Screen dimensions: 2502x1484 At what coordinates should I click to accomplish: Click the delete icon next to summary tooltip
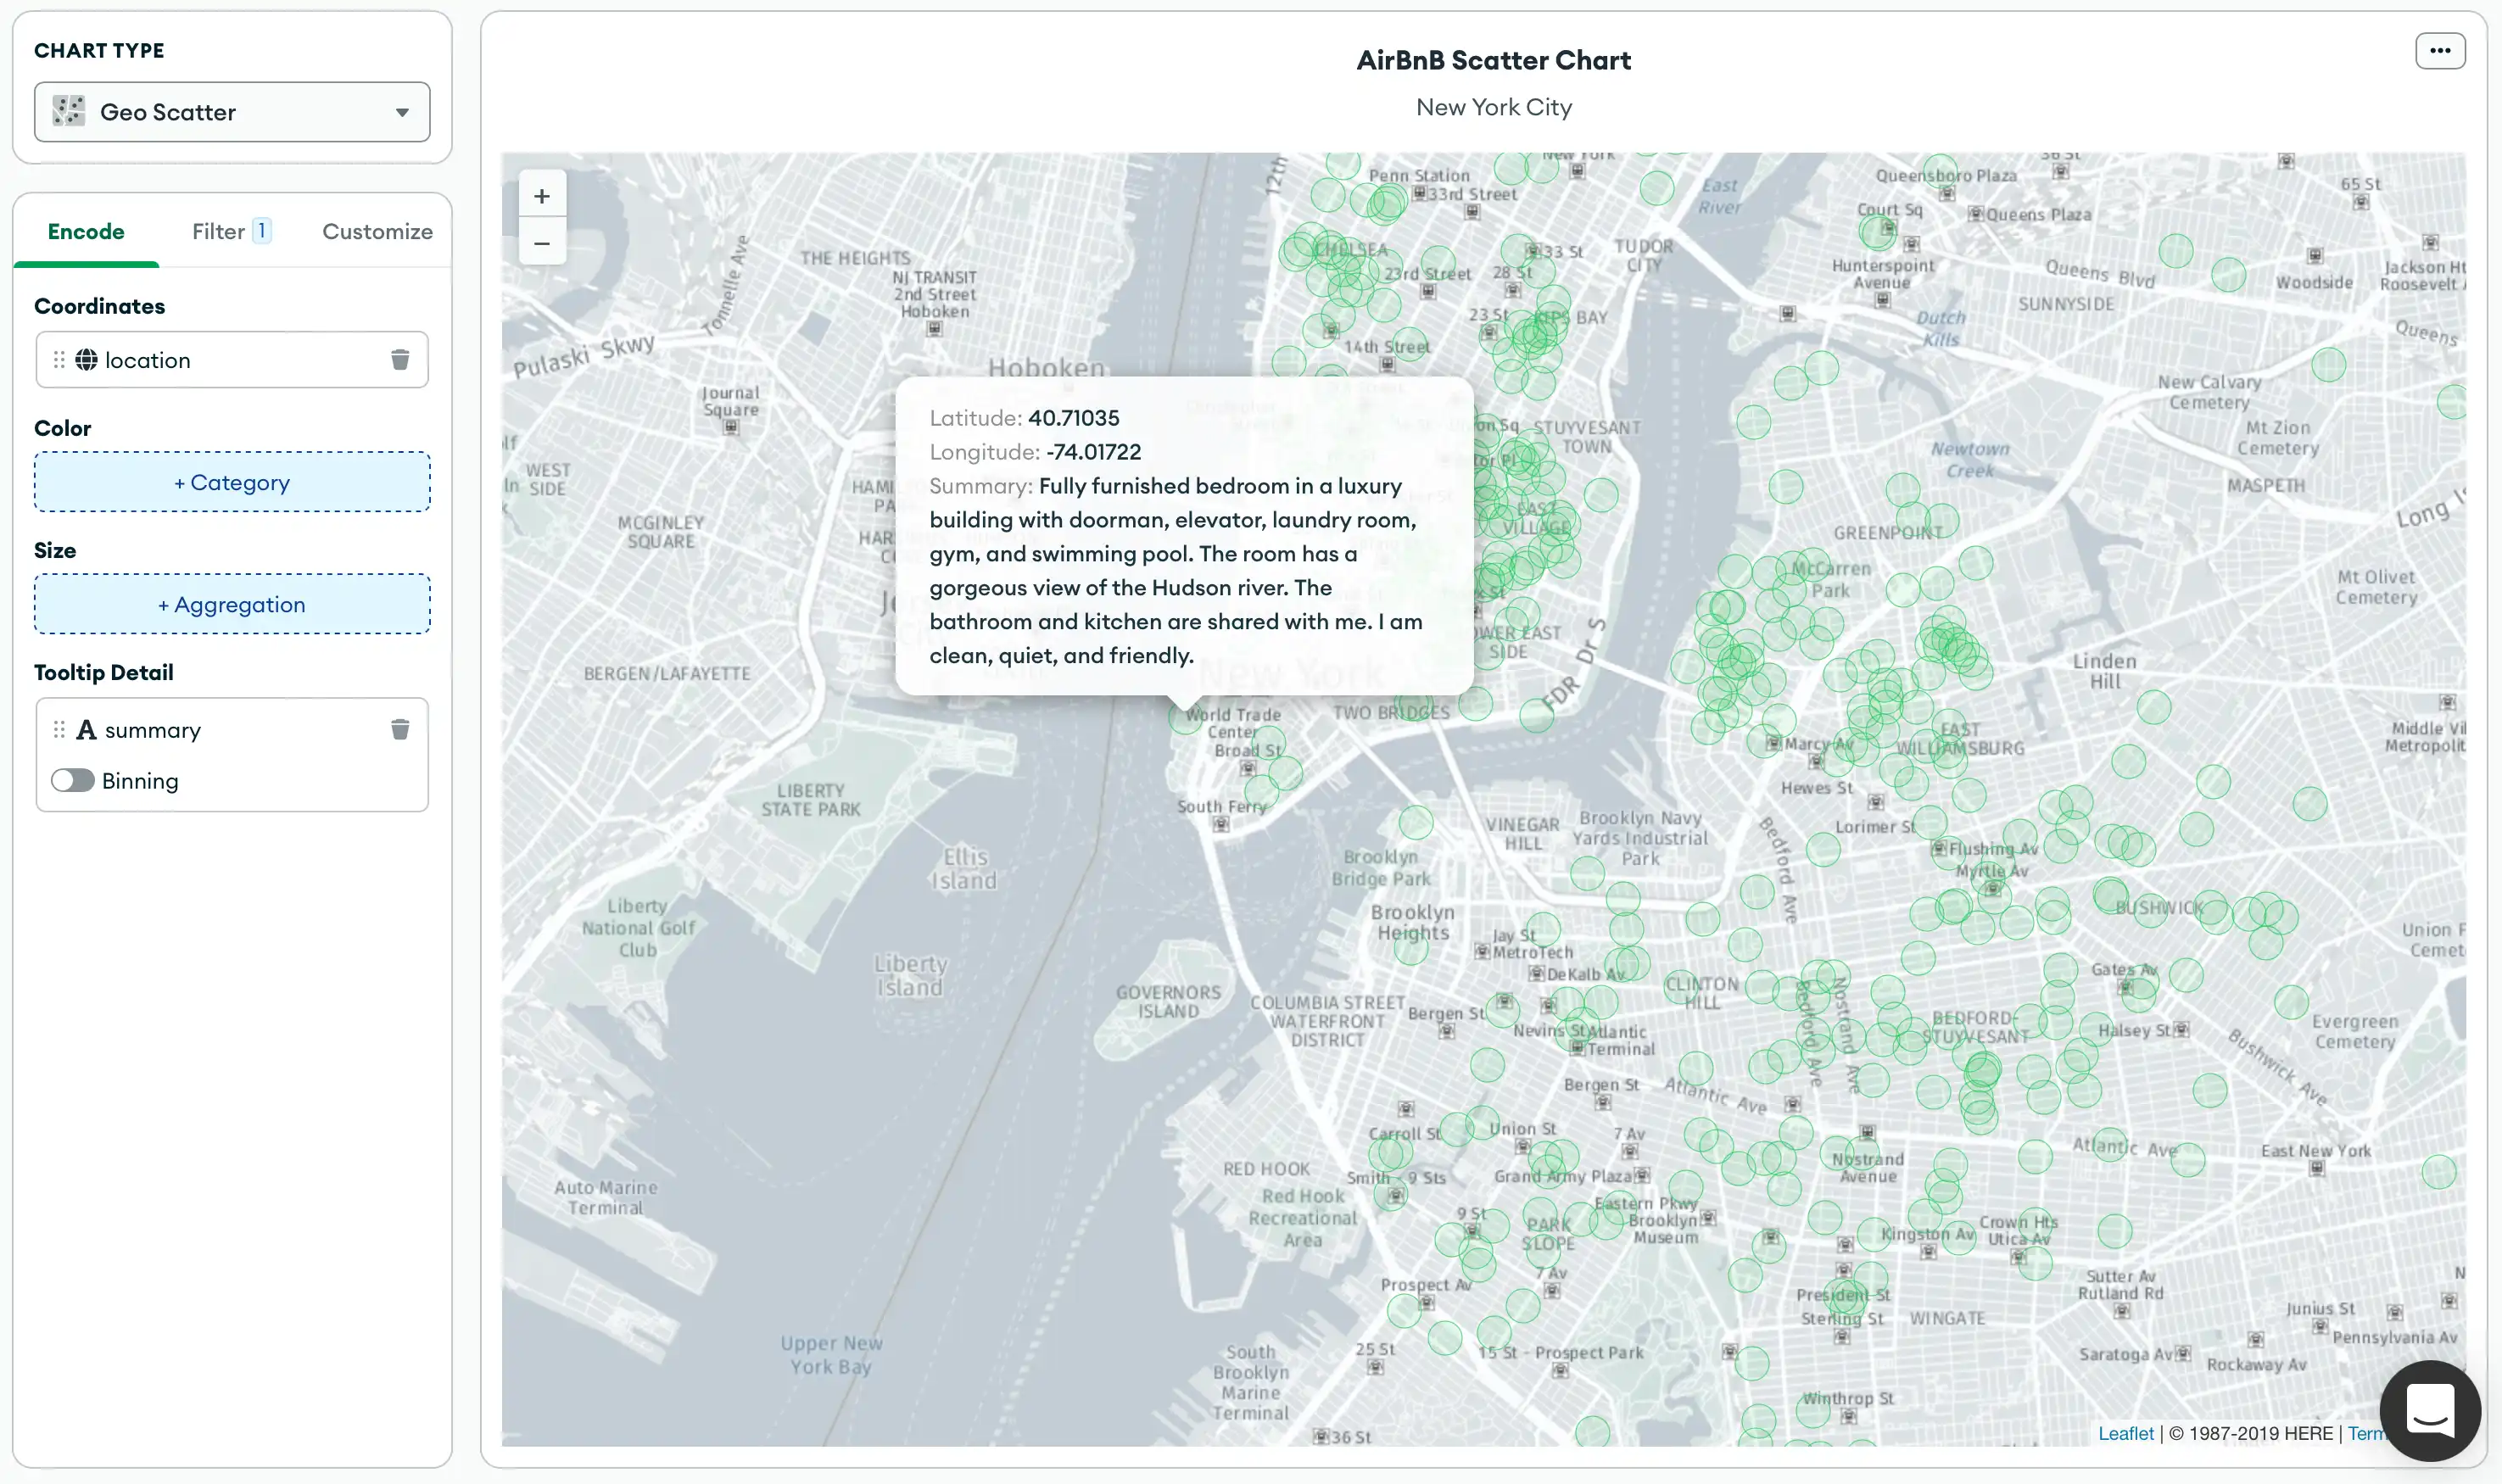coord(401,728)
